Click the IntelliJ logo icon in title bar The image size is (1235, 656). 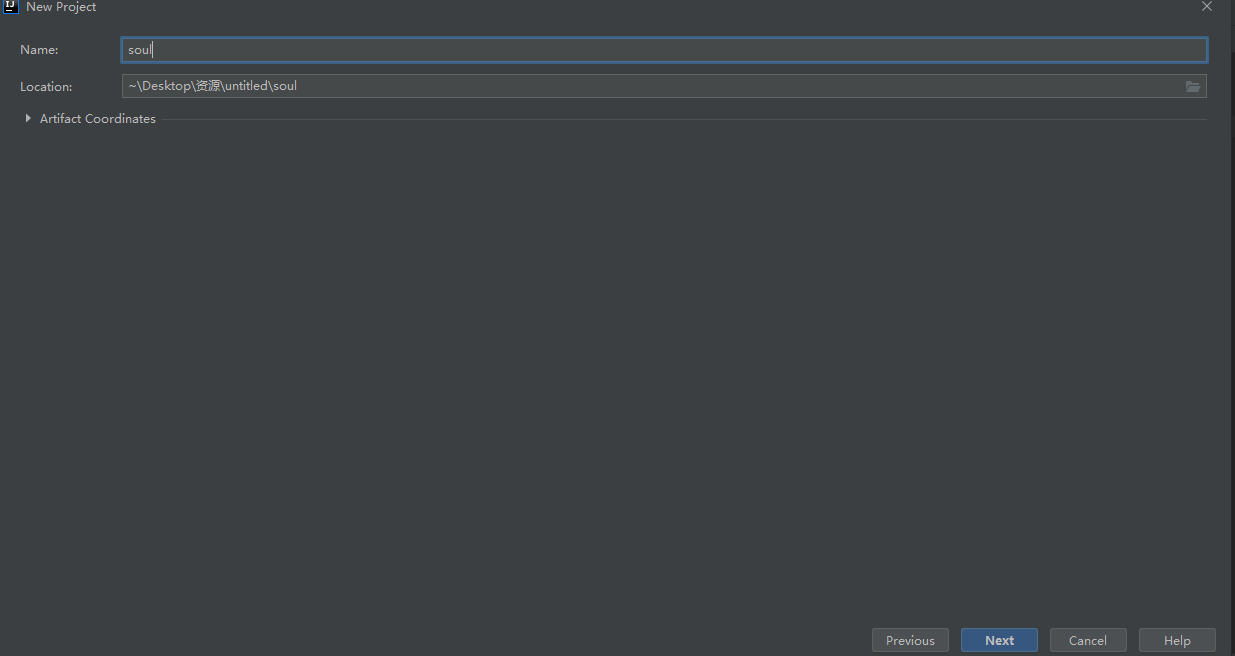(x=11, y=6)
